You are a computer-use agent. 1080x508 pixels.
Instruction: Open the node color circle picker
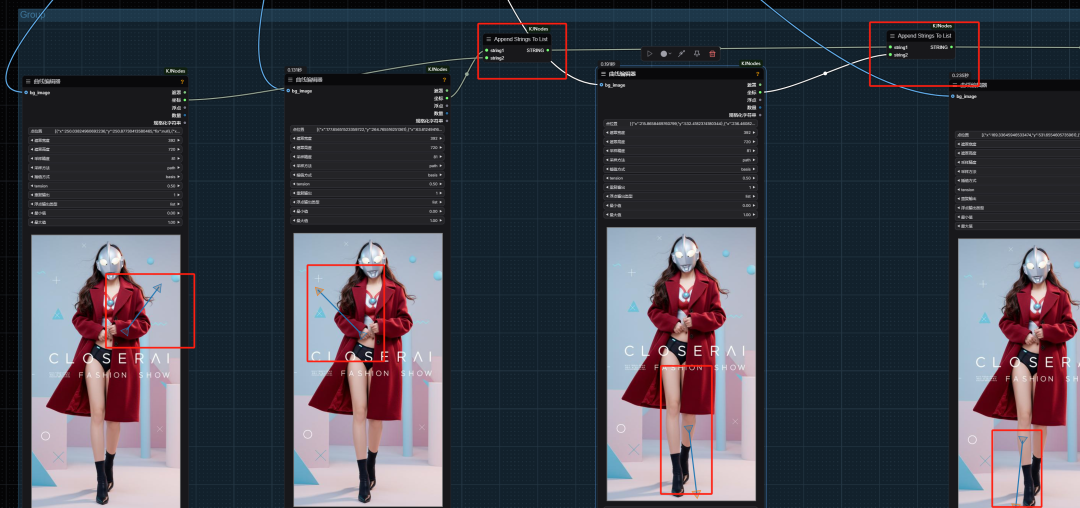tap(665, 53)
